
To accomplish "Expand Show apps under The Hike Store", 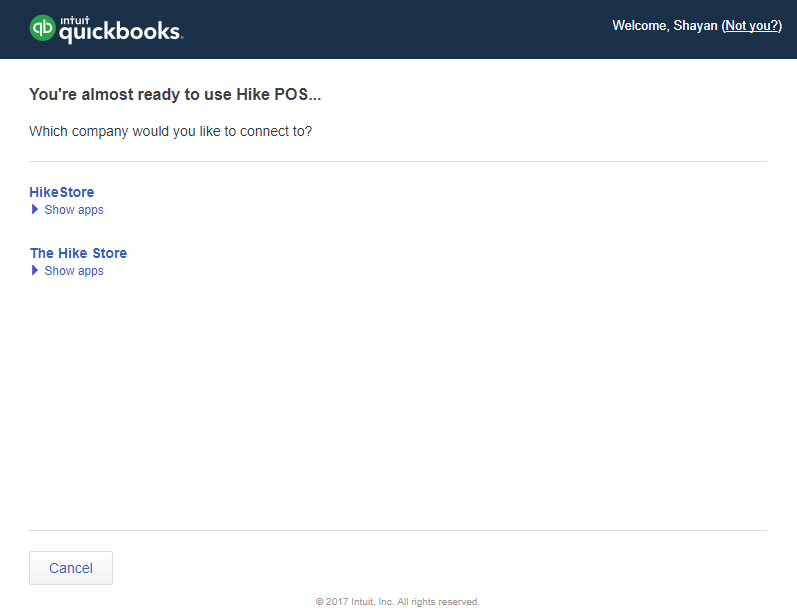I will click(x=68, y=270).
